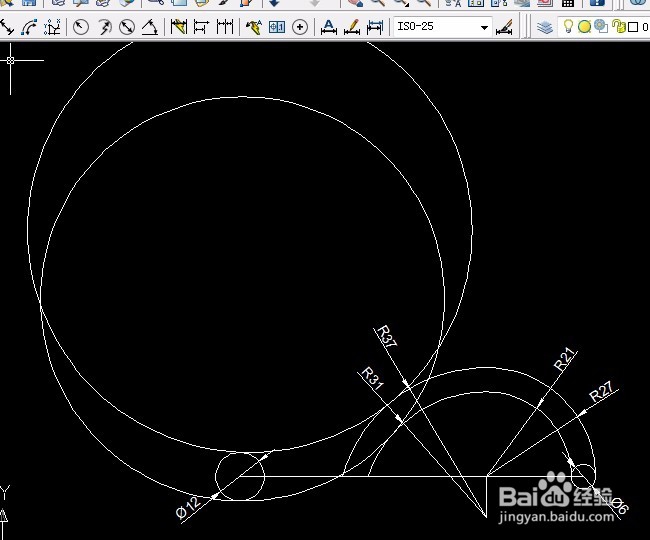Select the Ø6 dimension text
The image size is (650, 540).
click(x=619, y=505)
